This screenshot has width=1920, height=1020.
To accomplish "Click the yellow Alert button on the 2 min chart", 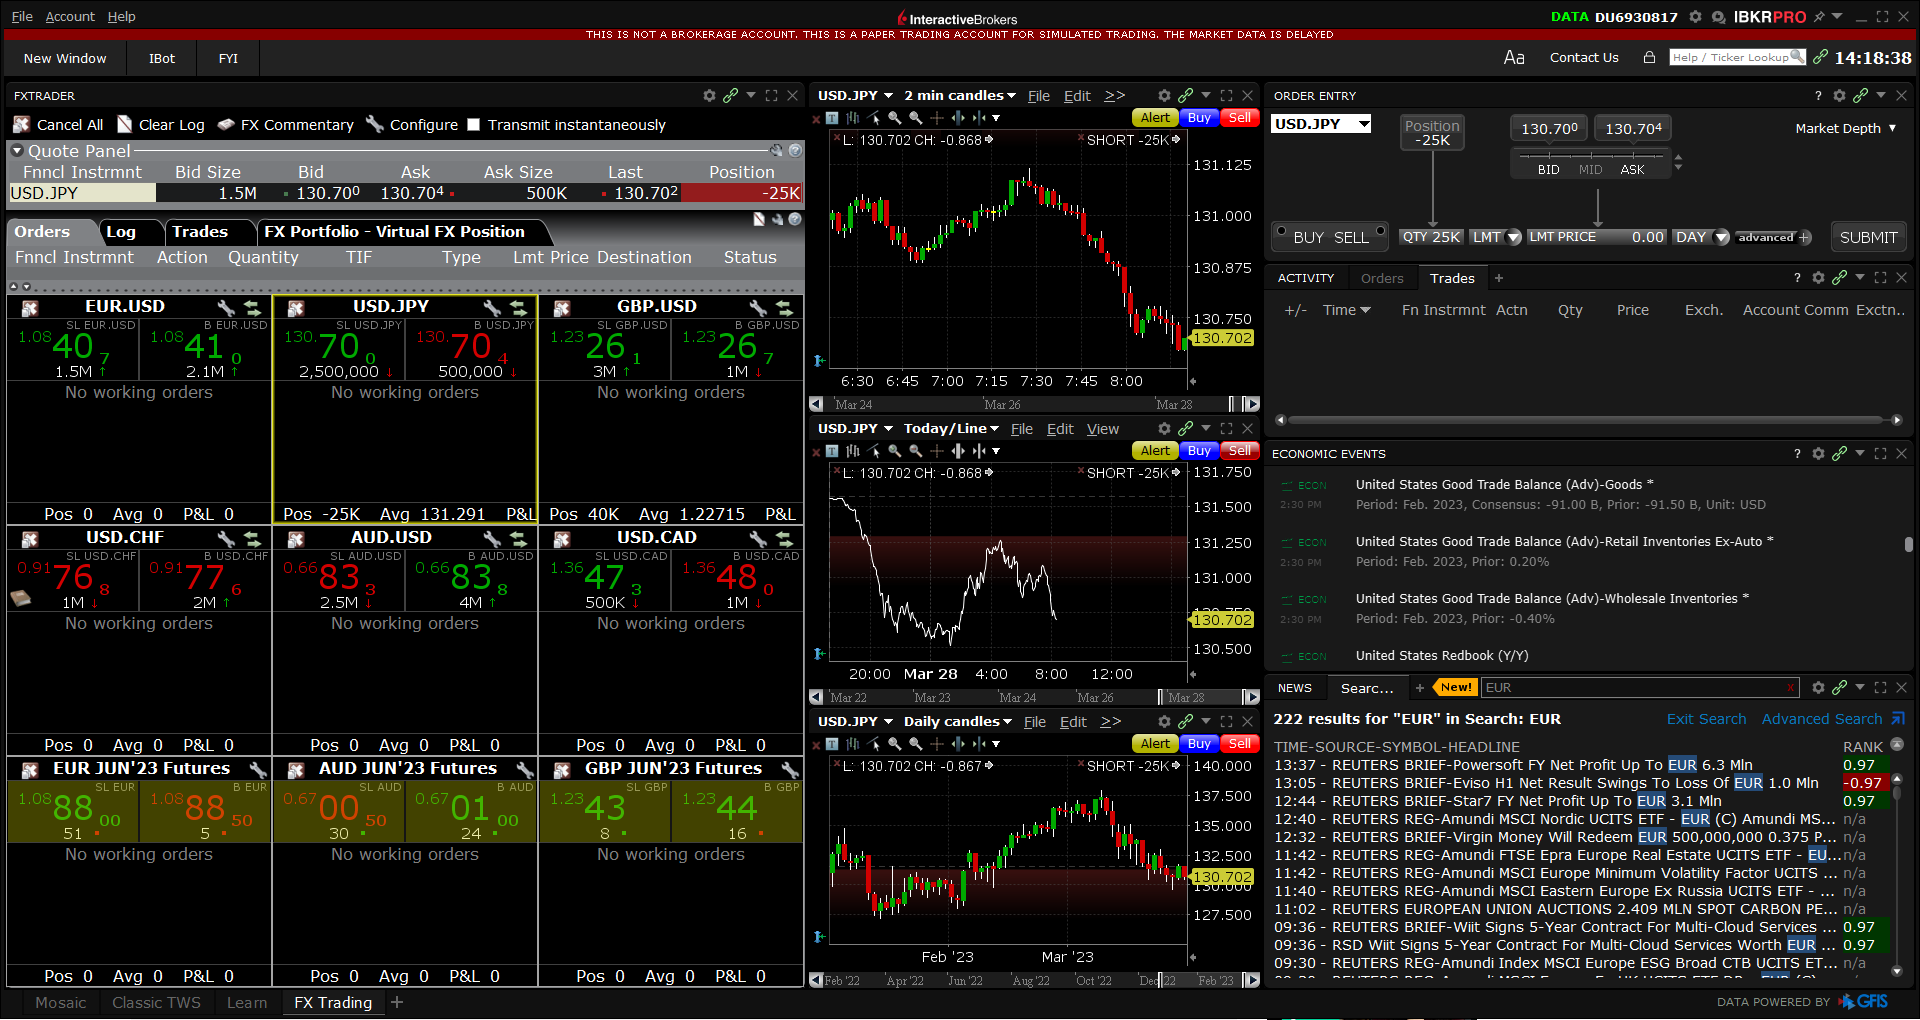I will [1155, 118].
